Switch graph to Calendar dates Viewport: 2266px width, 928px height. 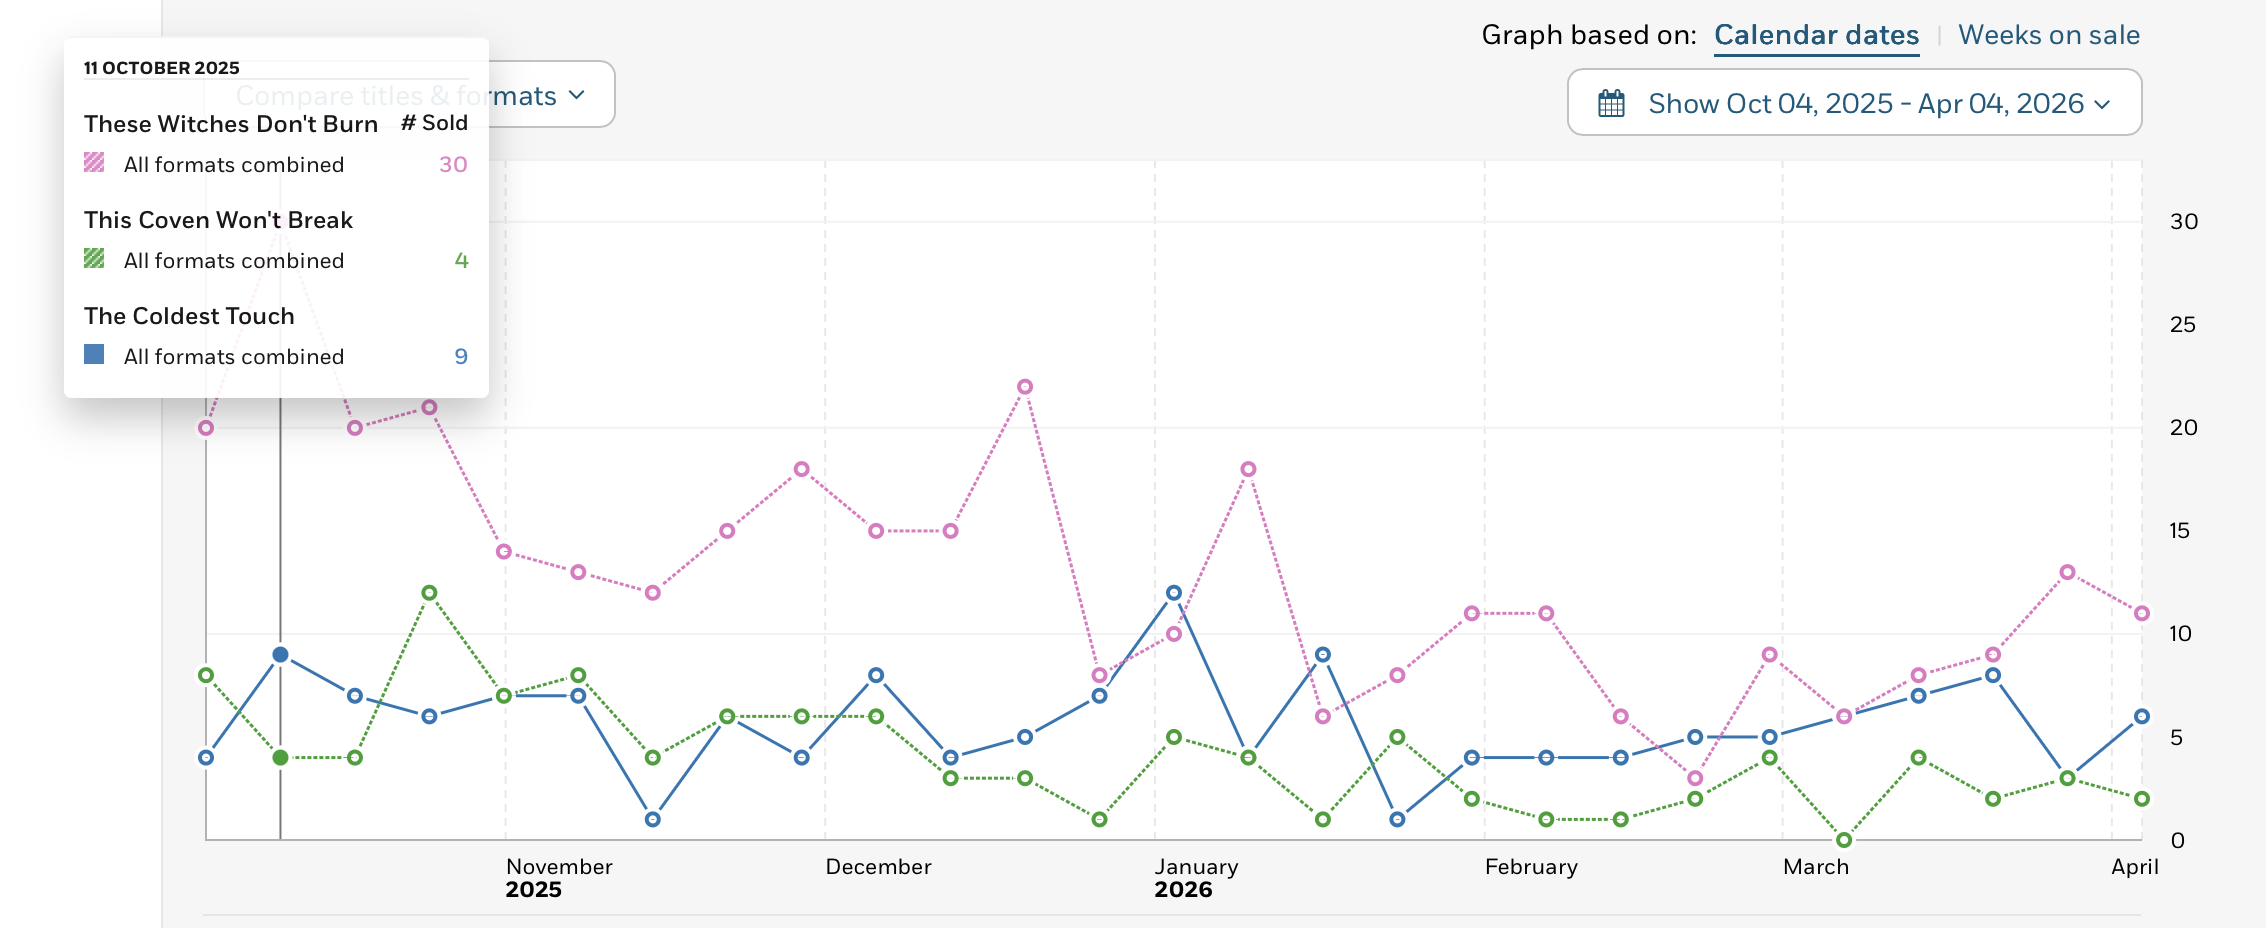point(1816,35)
